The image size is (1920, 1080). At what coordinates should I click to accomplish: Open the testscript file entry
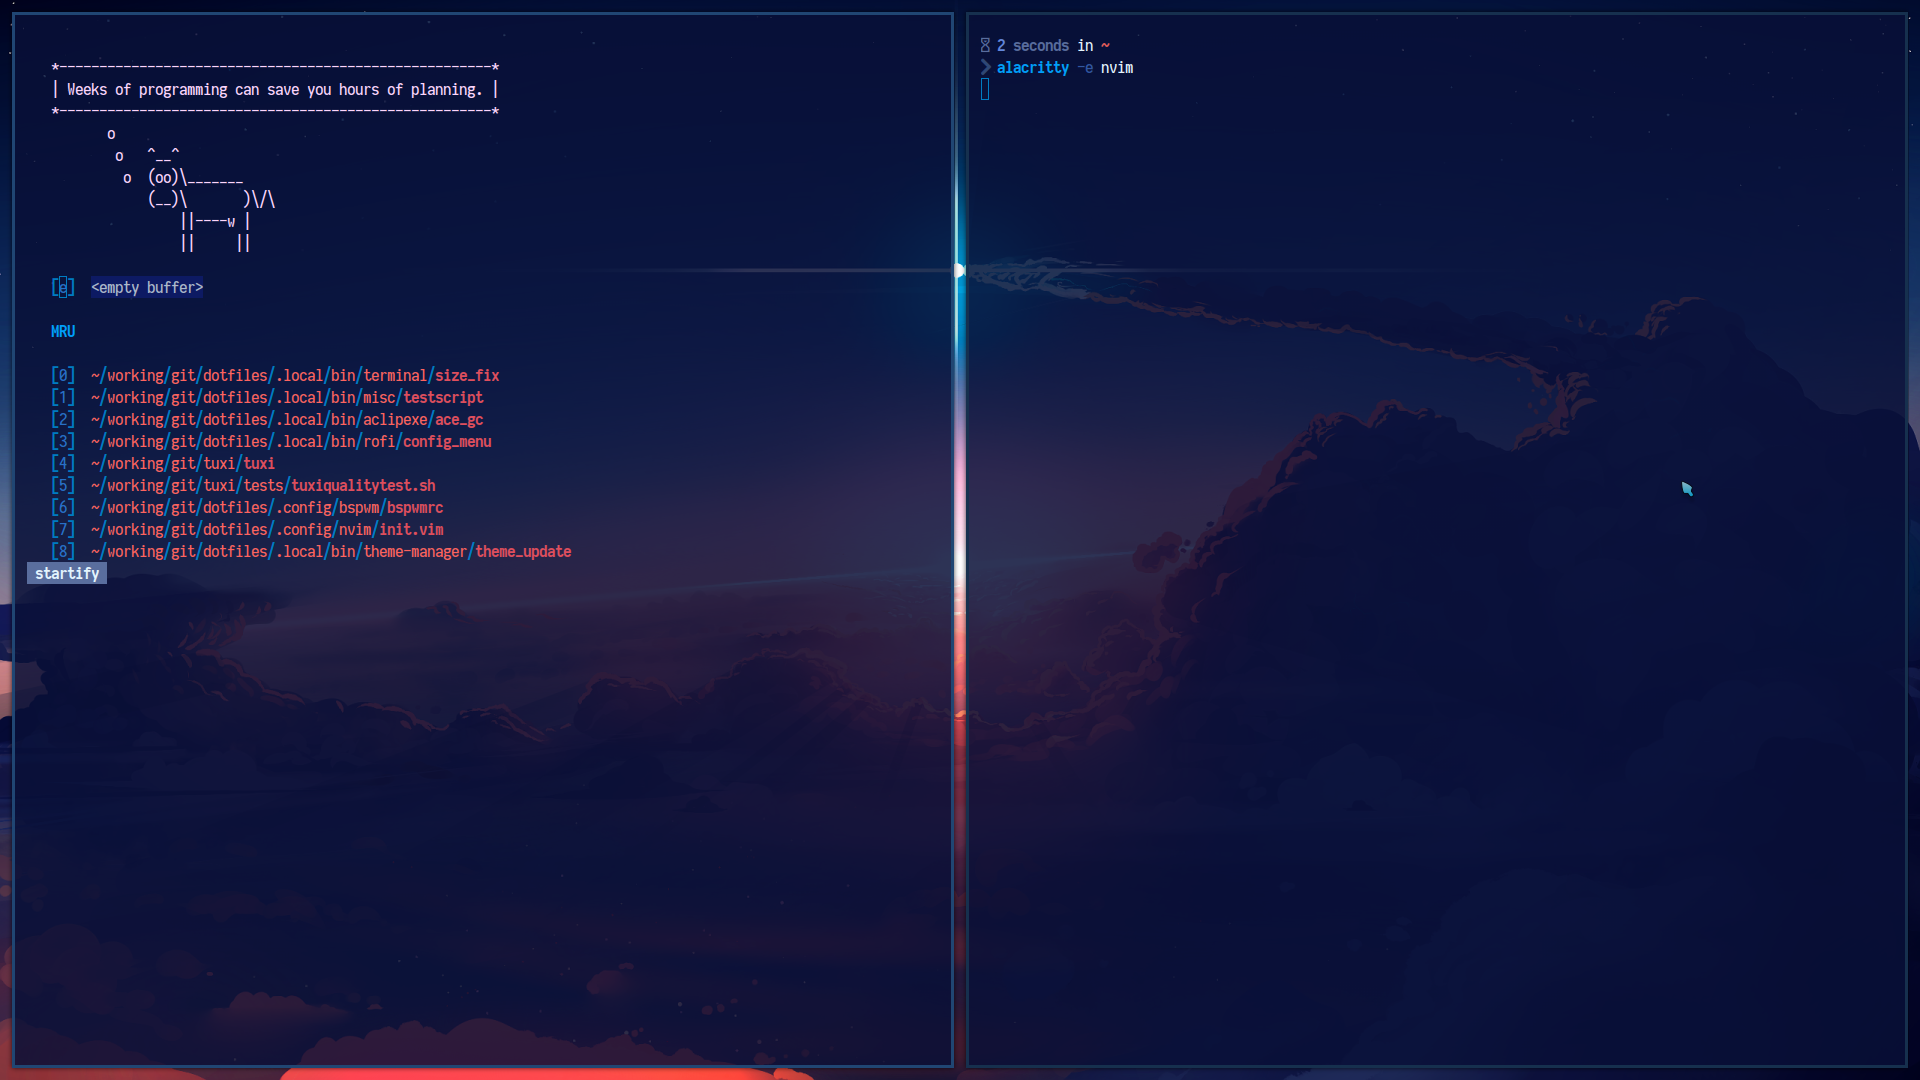pos(287,397)
